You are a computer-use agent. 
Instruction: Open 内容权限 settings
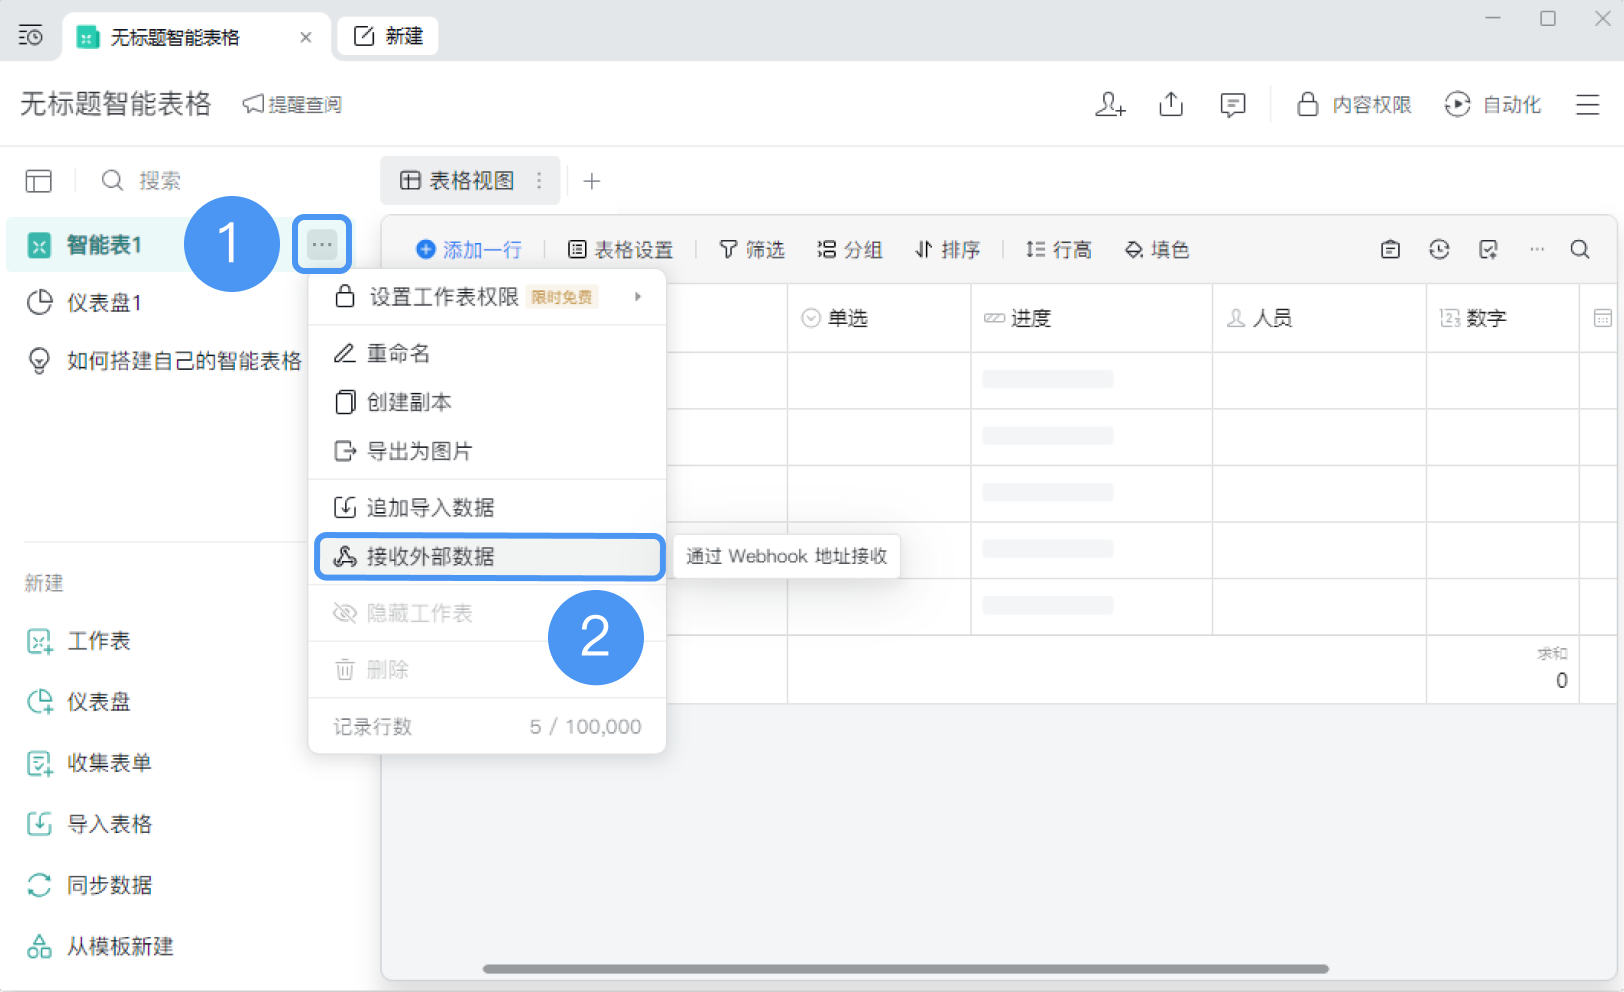coord(1354,104)
